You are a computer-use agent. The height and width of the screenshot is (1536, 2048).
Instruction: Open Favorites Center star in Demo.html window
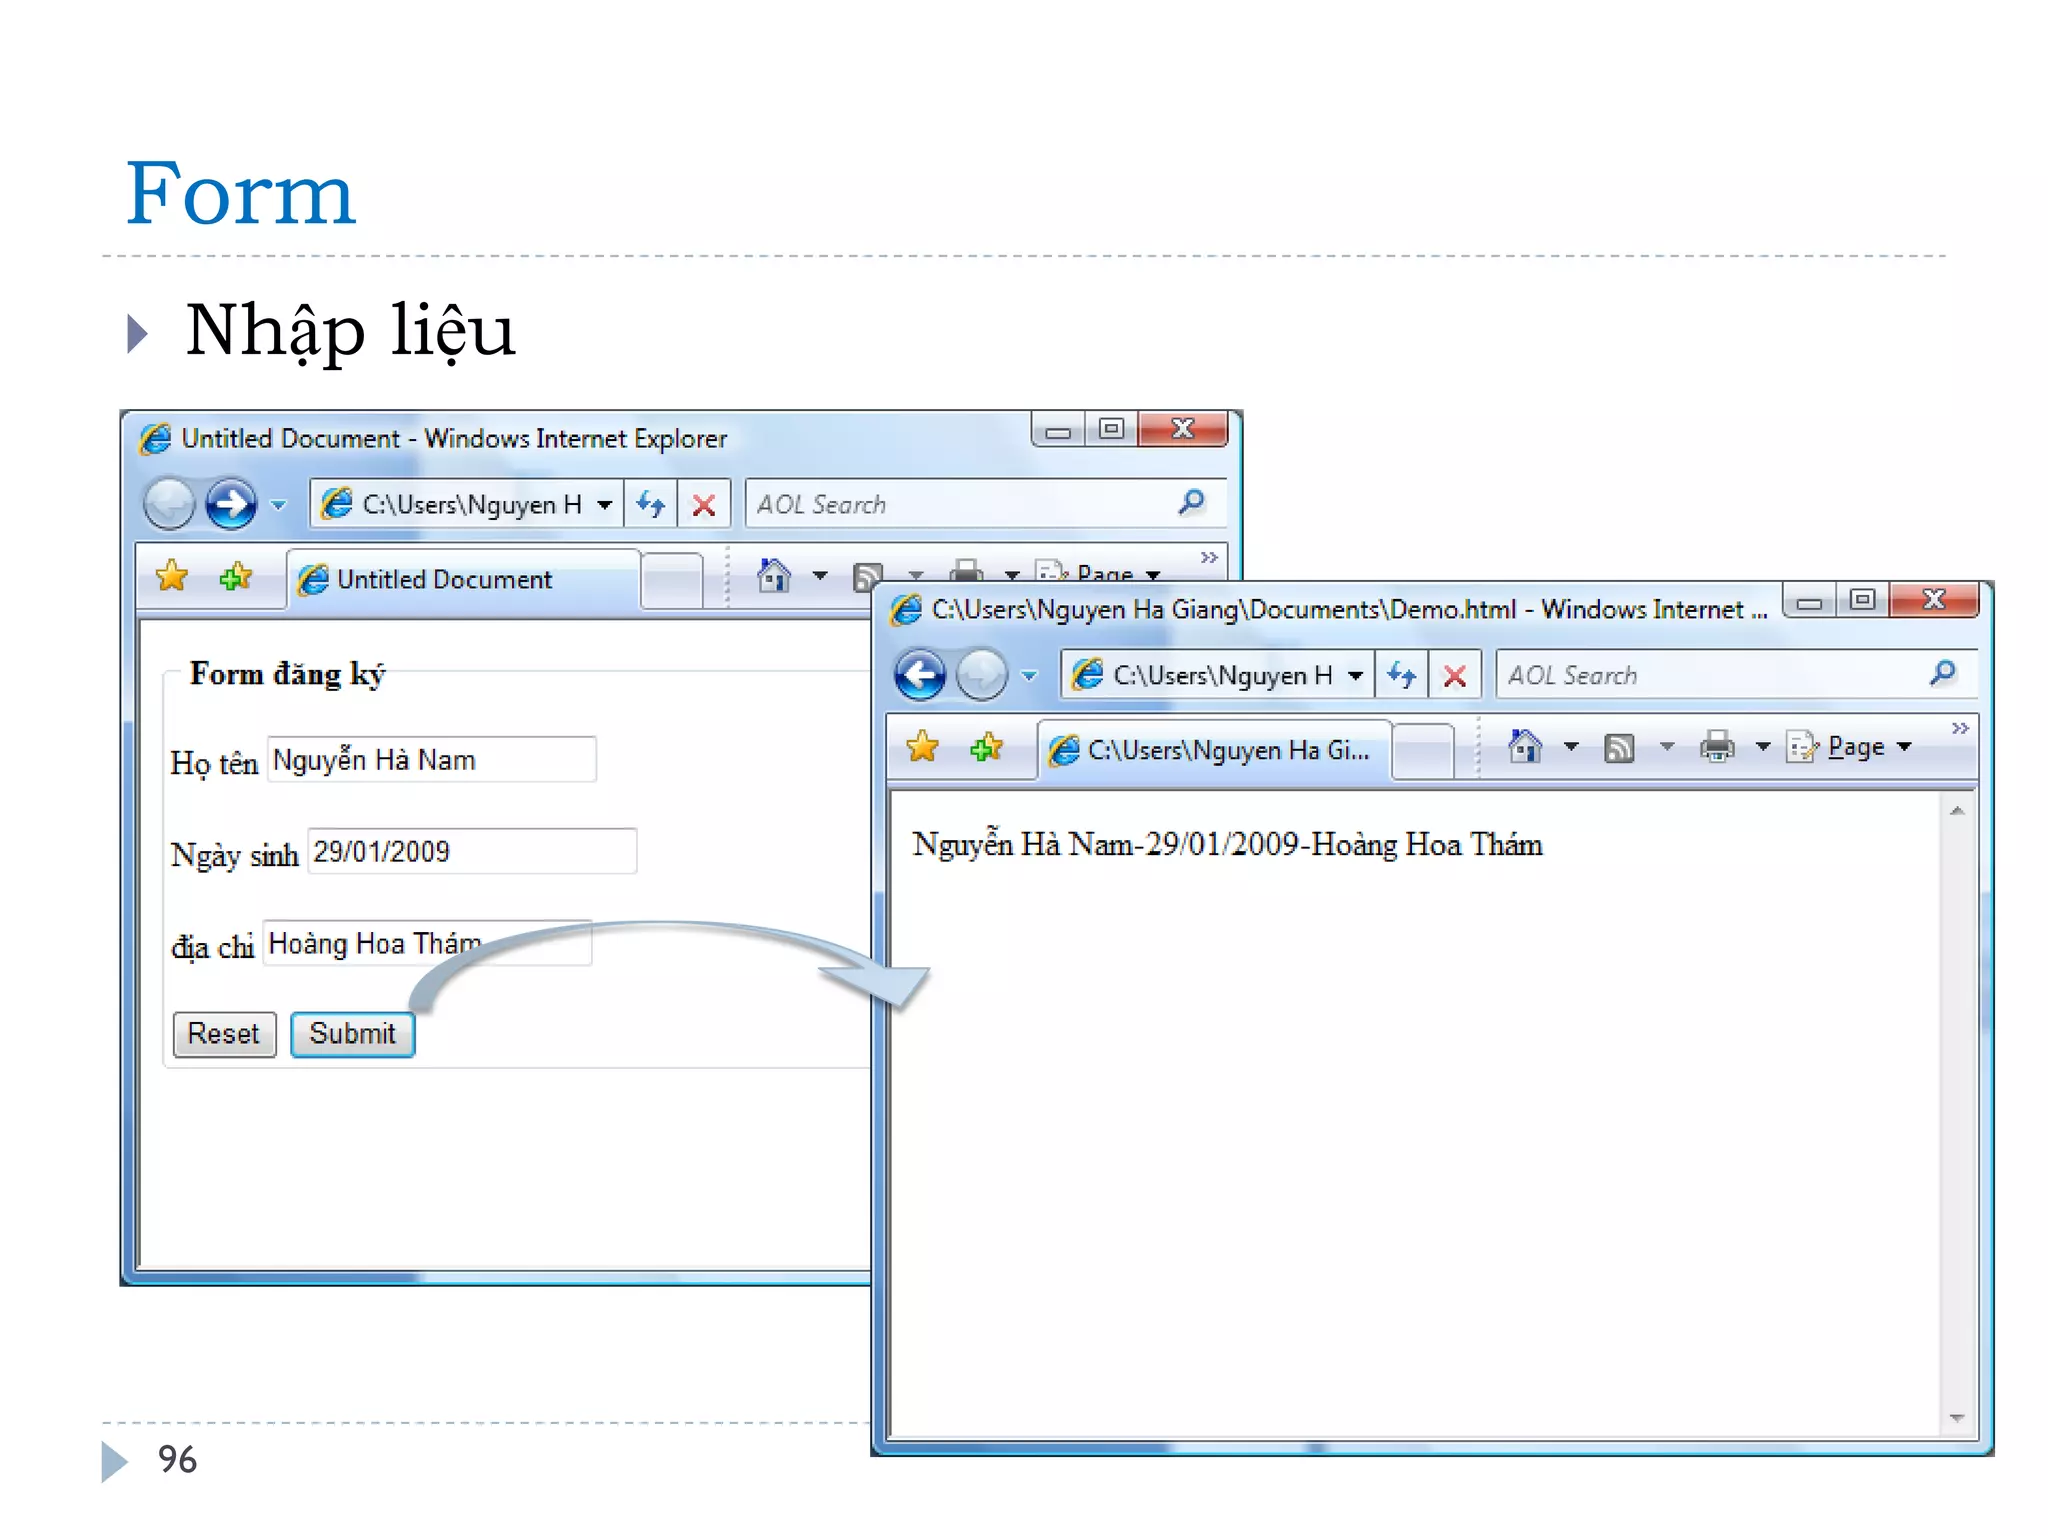pos(923,747)
